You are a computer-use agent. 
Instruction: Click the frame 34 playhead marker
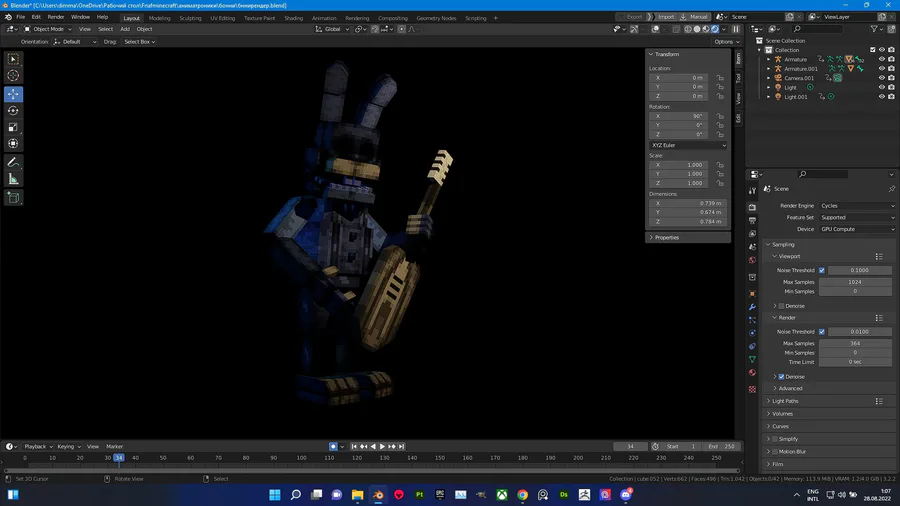coord(119,458)
